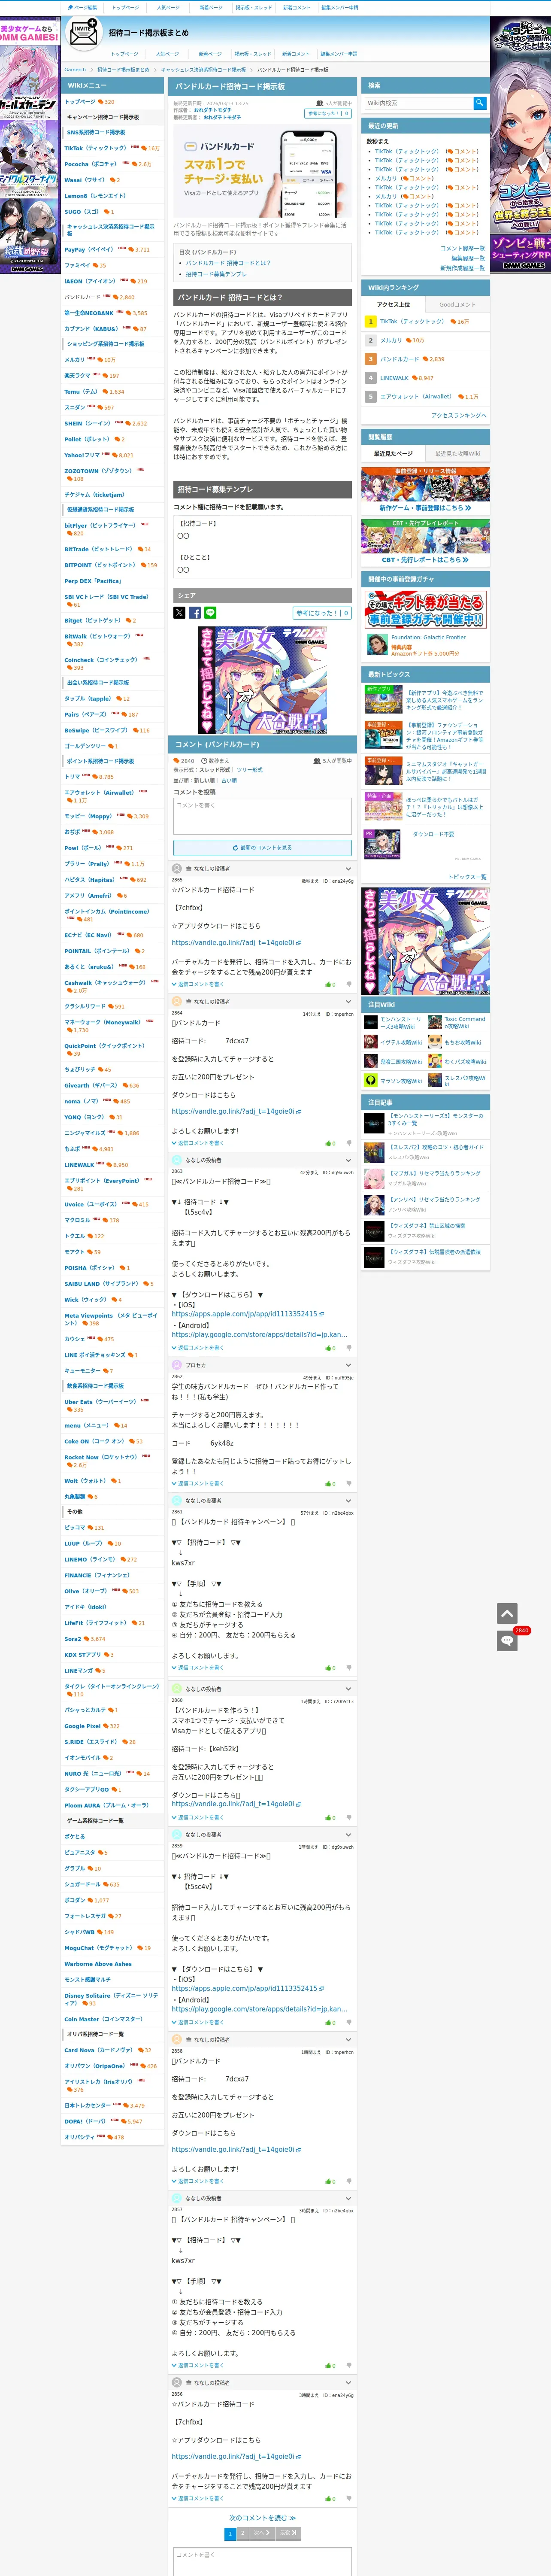
Task: Click the Wiki内検索 search field
Action: click(x=418, y=103)
